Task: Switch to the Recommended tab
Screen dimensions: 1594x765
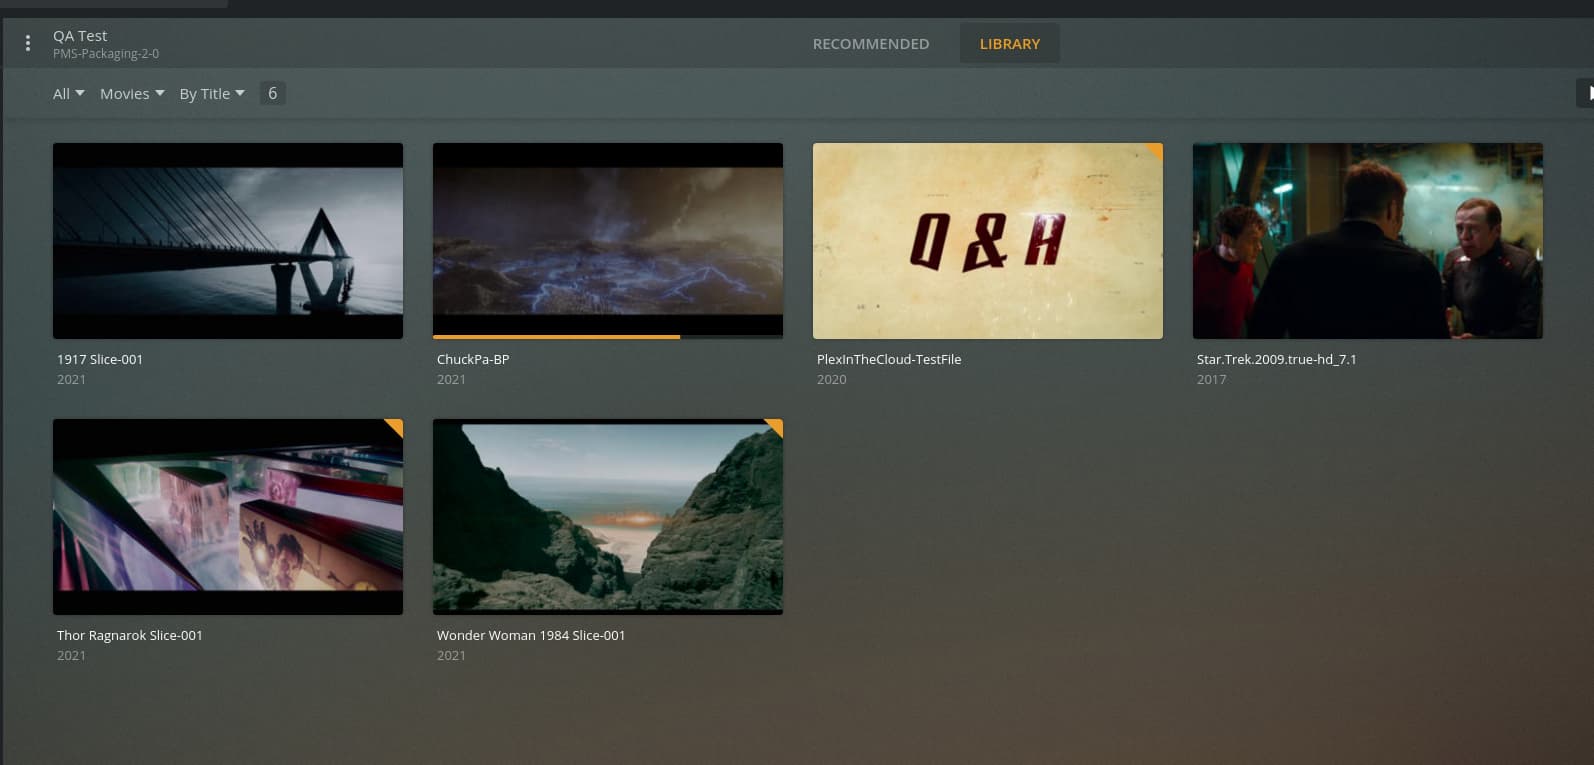Action: pyautogui.click(x=871, y=44)
